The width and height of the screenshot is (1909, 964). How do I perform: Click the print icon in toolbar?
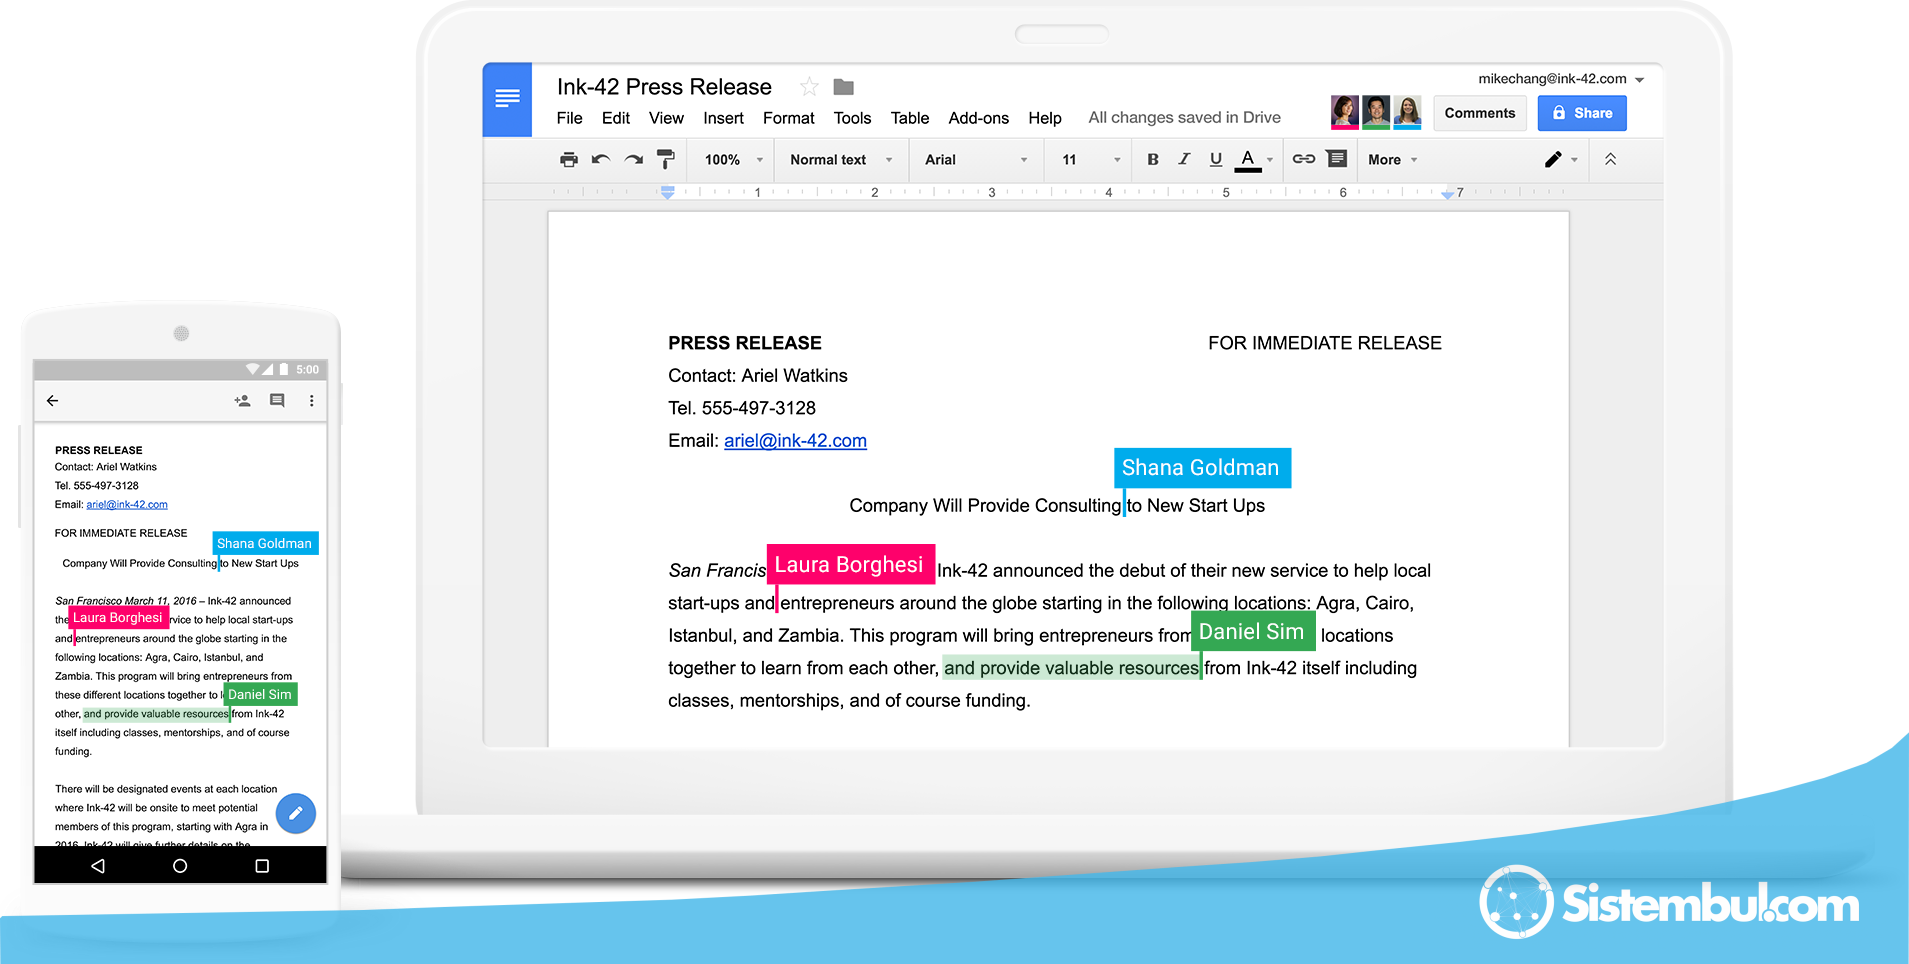(x=569, y=160)
